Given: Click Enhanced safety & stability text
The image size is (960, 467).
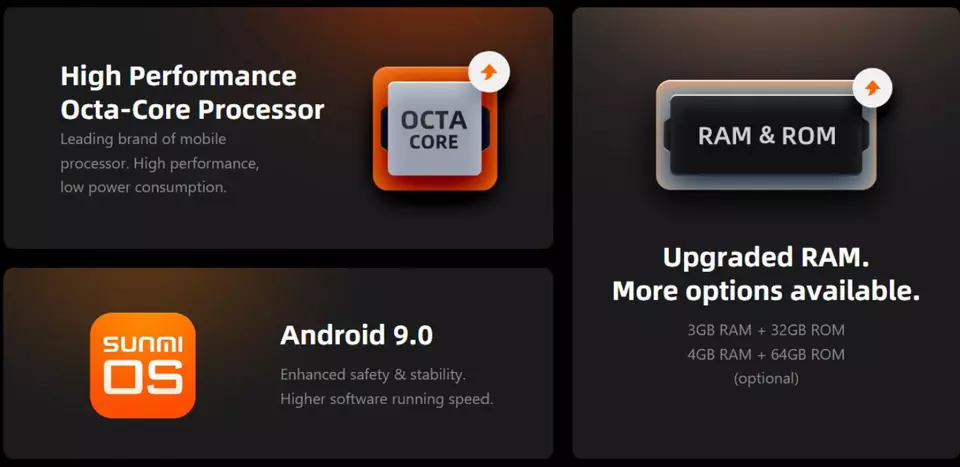Looking at the screenshot, I should click(x=373, y=375).
